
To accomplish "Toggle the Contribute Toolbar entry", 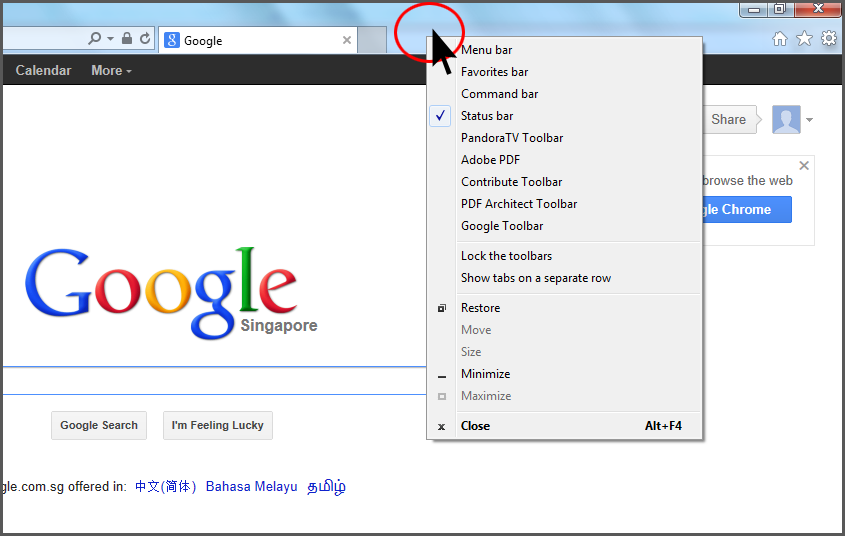I will click(565, 182).
